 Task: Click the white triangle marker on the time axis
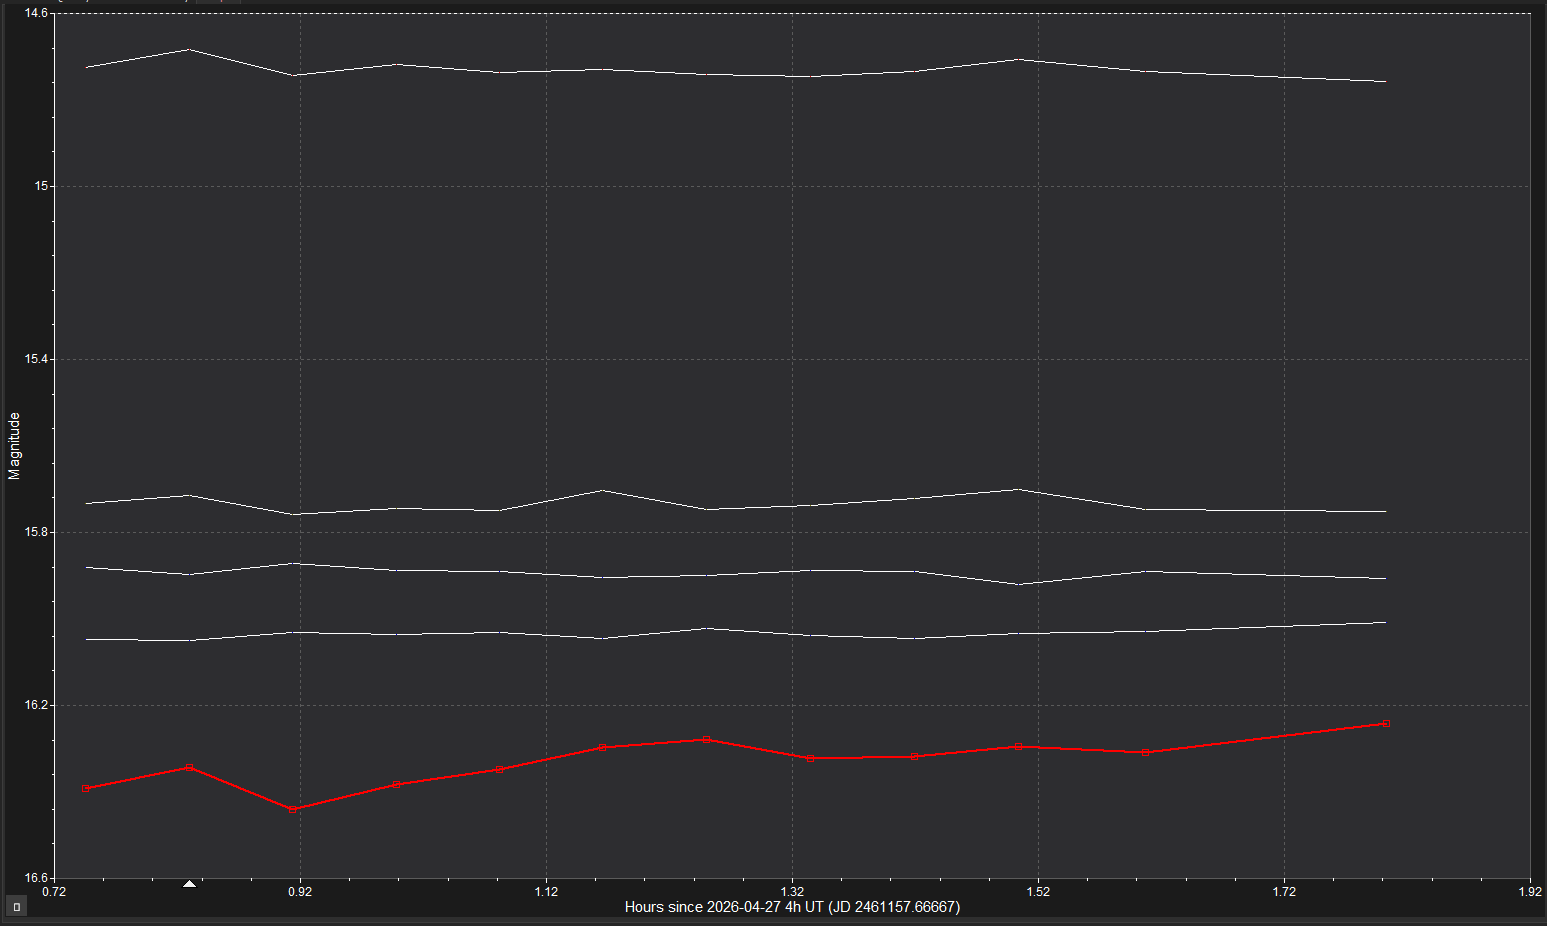tap(189, 884)
